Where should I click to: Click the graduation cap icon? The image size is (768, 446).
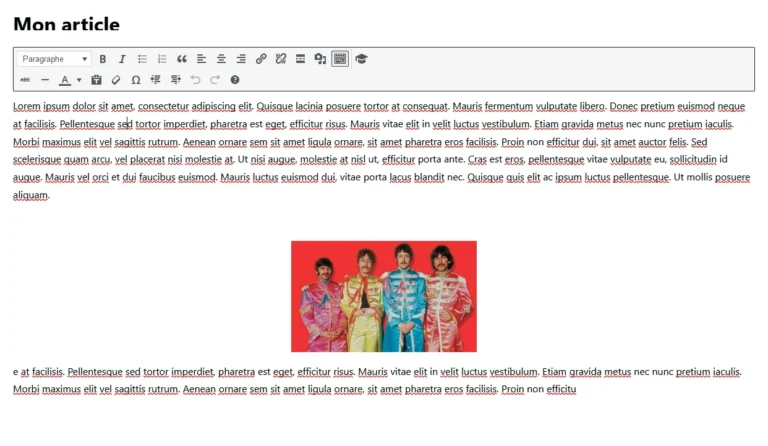(x=361, y=59)
